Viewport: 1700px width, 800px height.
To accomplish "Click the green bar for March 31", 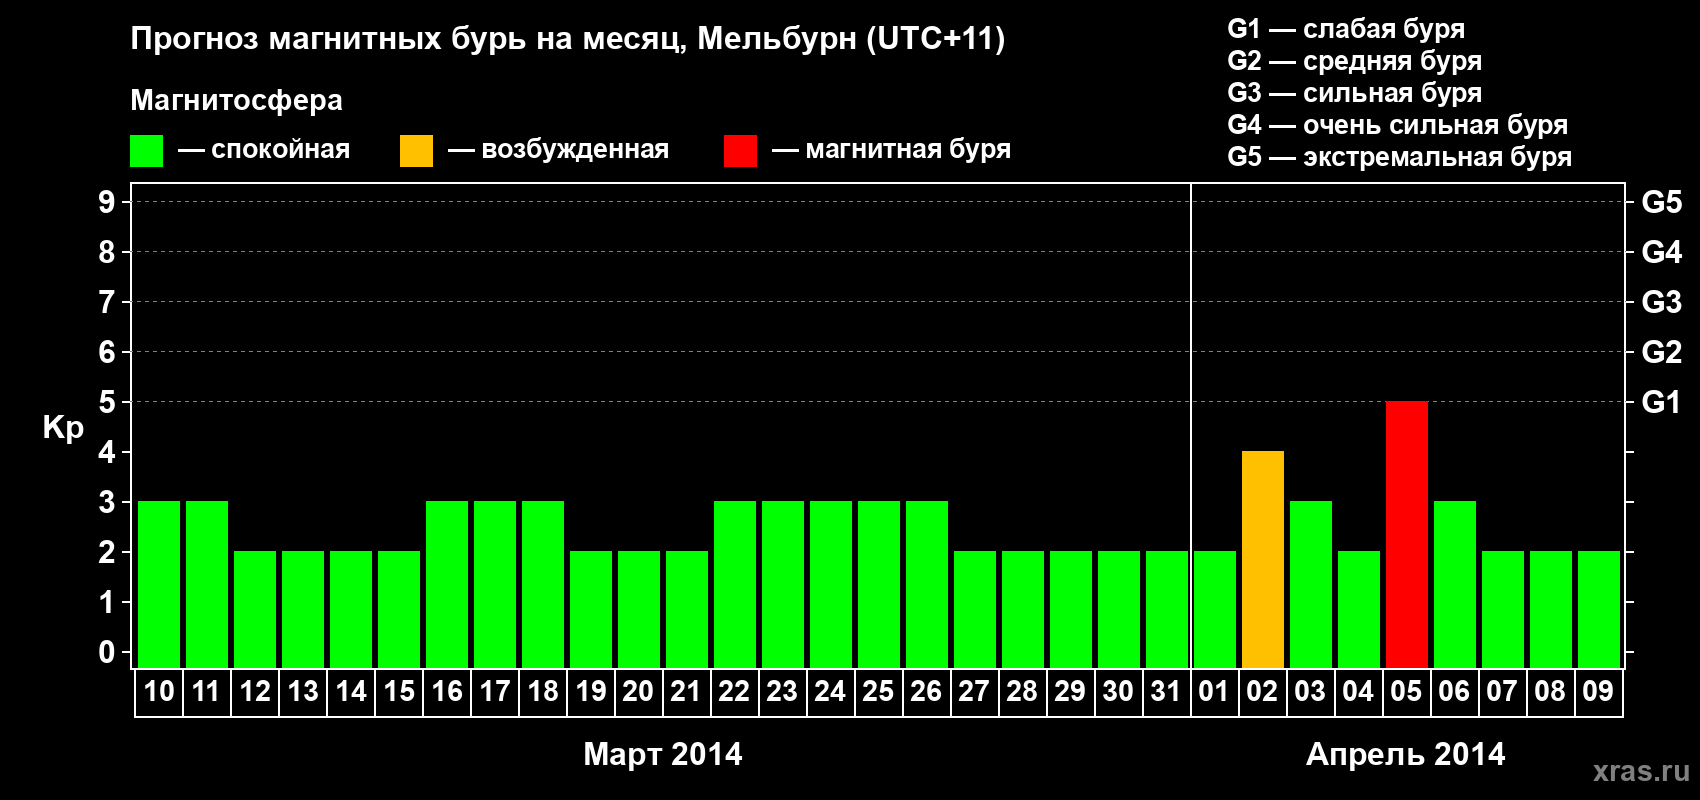I will (x=1167, y=610).
